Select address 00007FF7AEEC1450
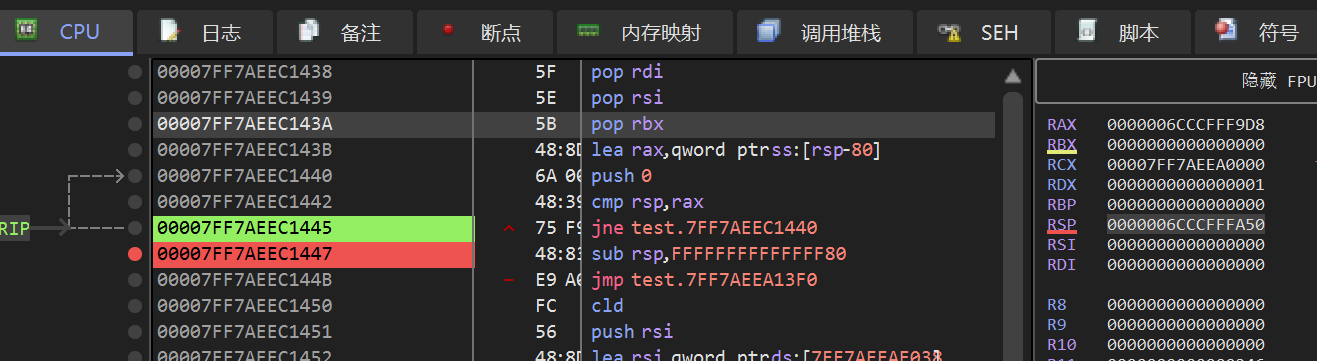Screen dimensions: 1317x361 point(244,306)
